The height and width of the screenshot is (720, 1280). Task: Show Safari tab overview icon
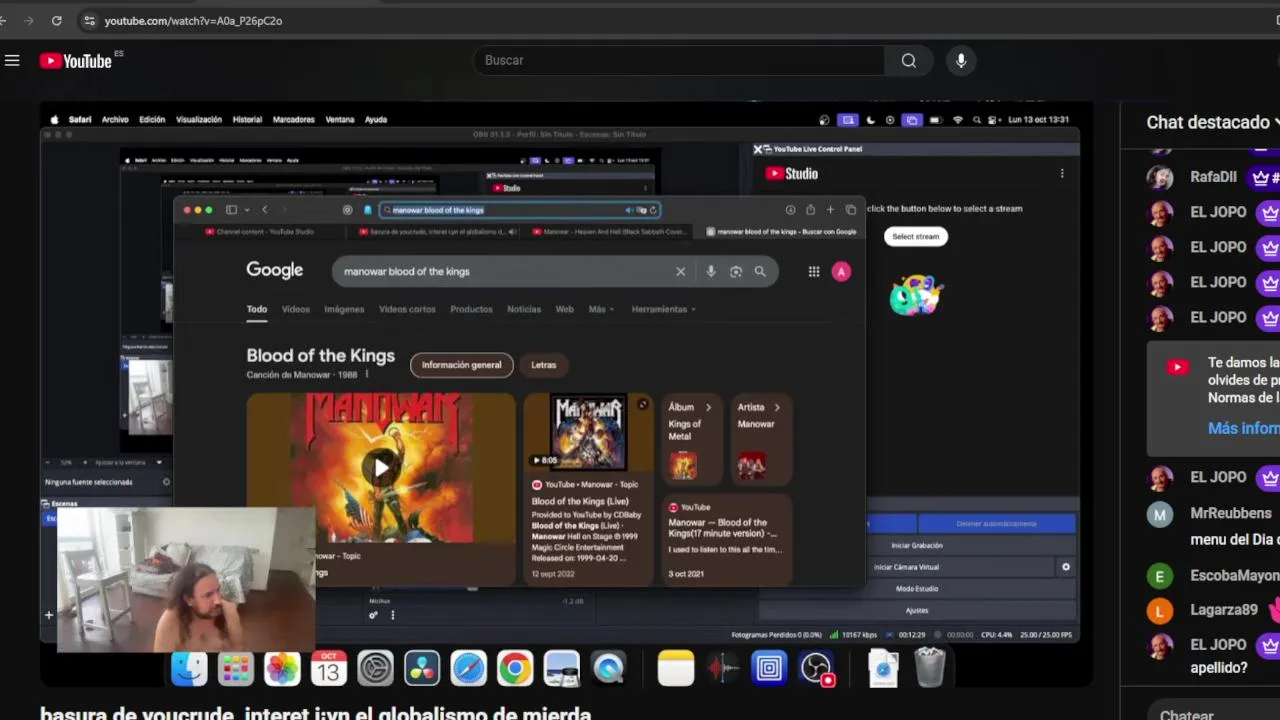point(851,210)
